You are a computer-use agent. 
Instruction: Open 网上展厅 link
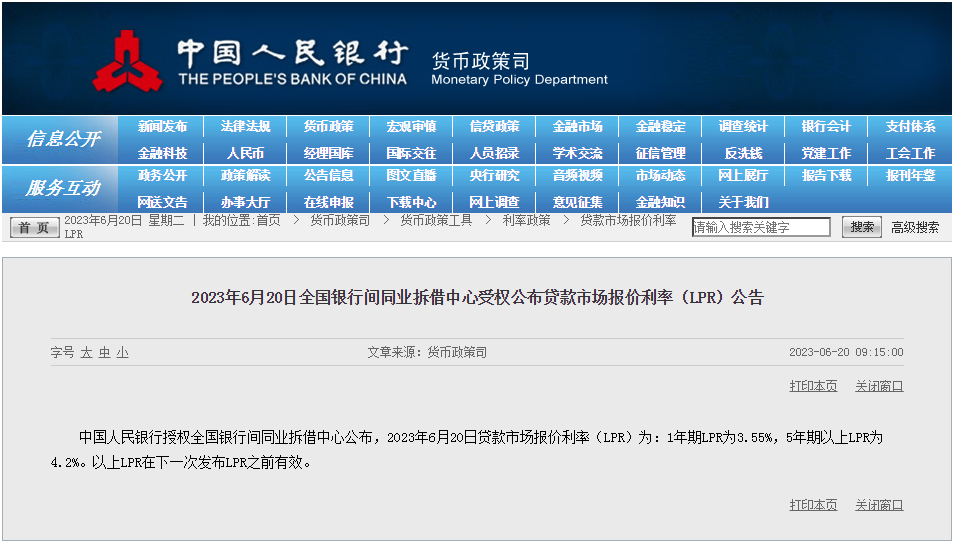(x=743, y=176)
